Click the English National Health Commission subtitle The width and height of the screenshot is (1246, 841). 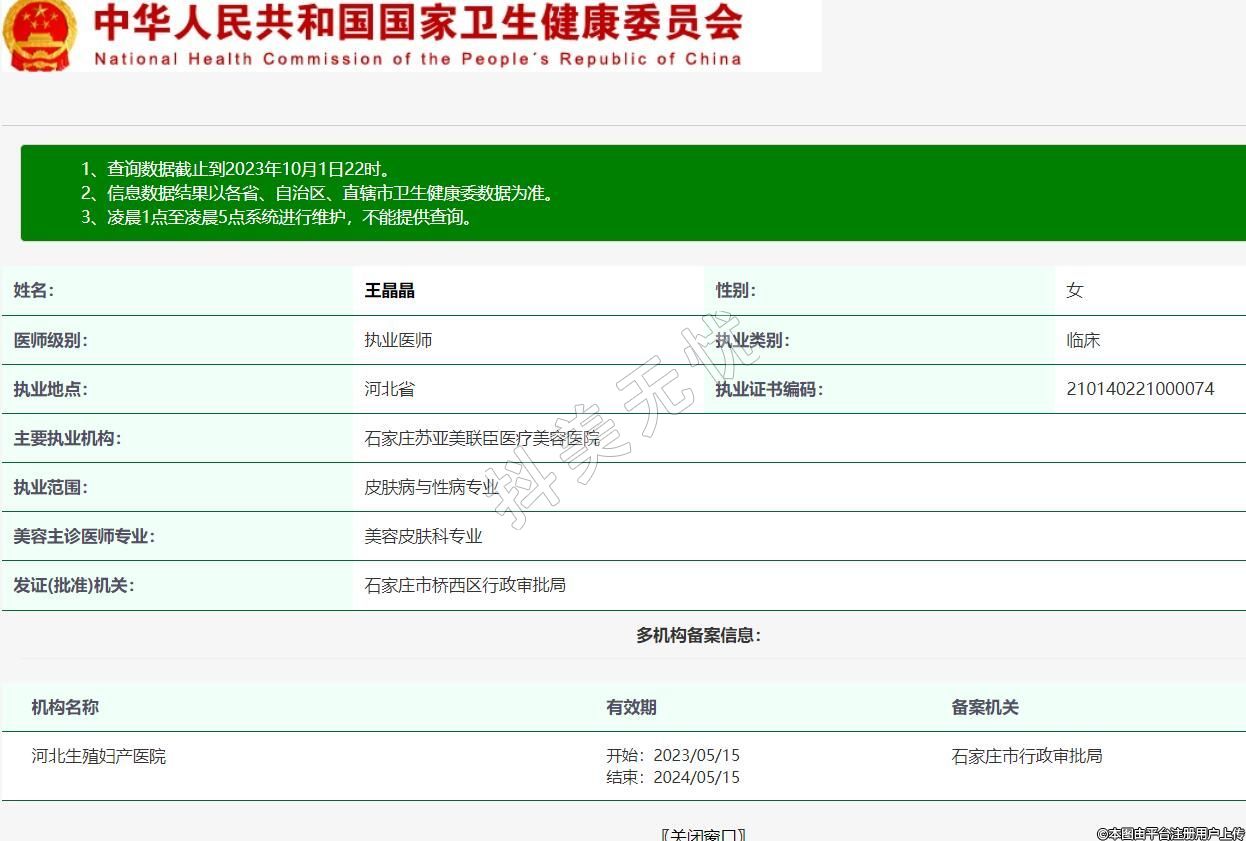pos(418,59)
